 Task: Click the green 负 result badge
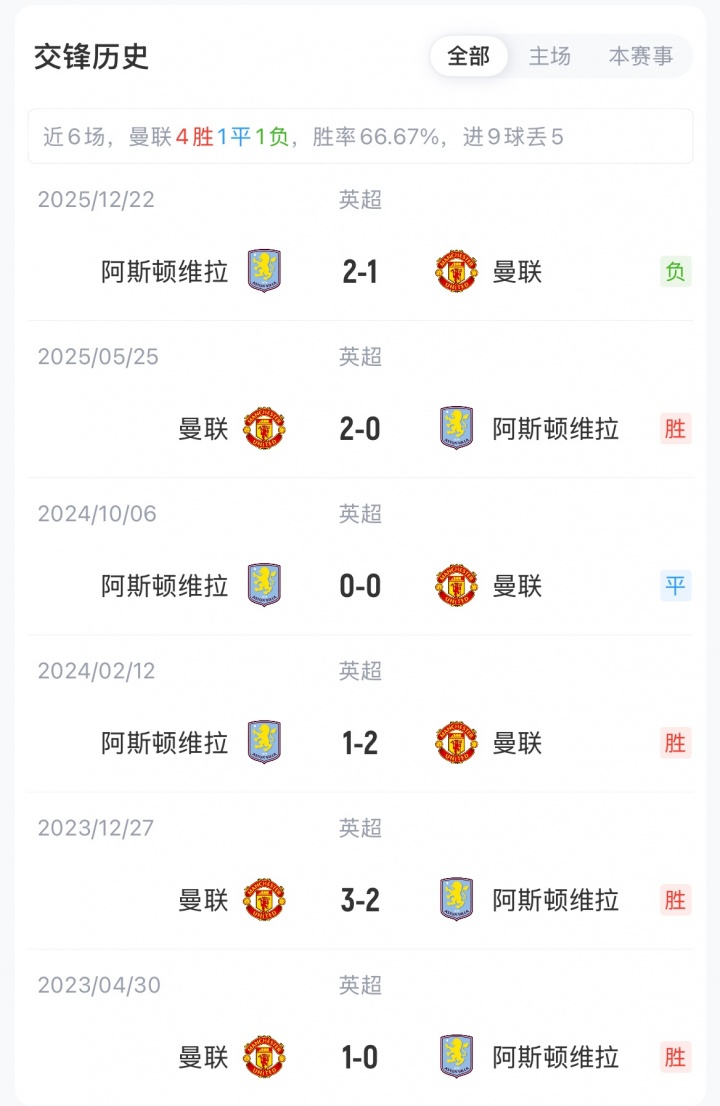tap(675, 271)
